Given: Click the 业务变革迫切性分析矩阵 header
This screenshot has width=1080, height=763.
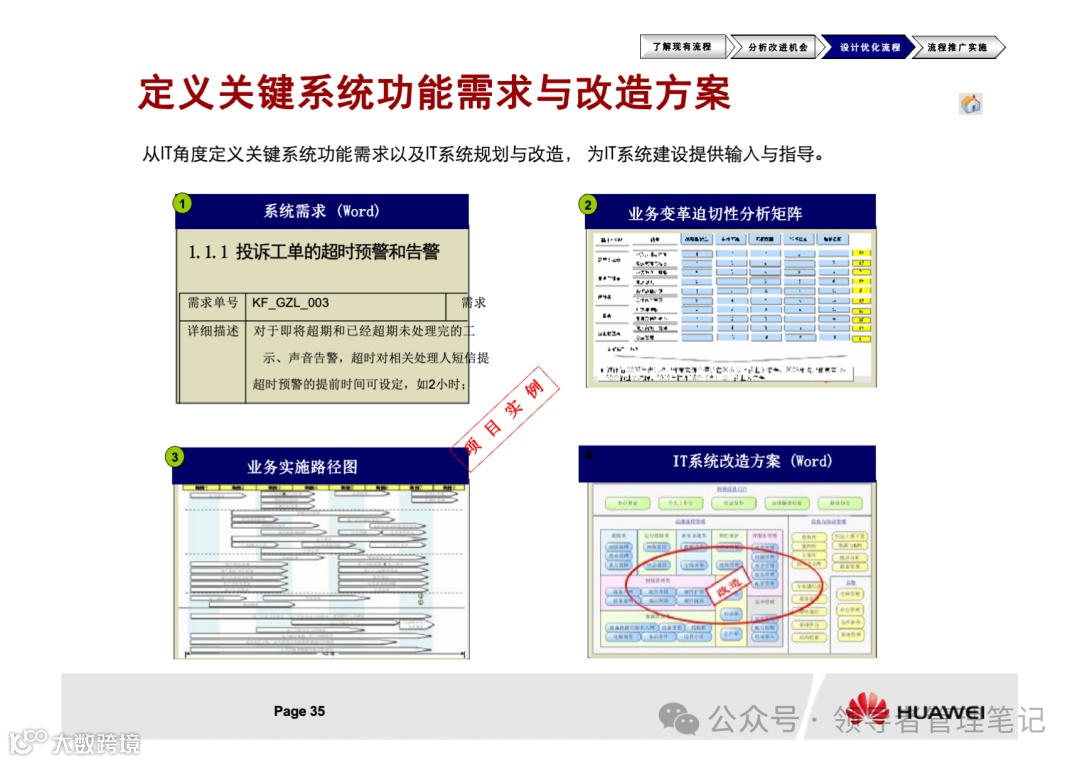Looking at the screenshot, I should [x=731, y=212].
